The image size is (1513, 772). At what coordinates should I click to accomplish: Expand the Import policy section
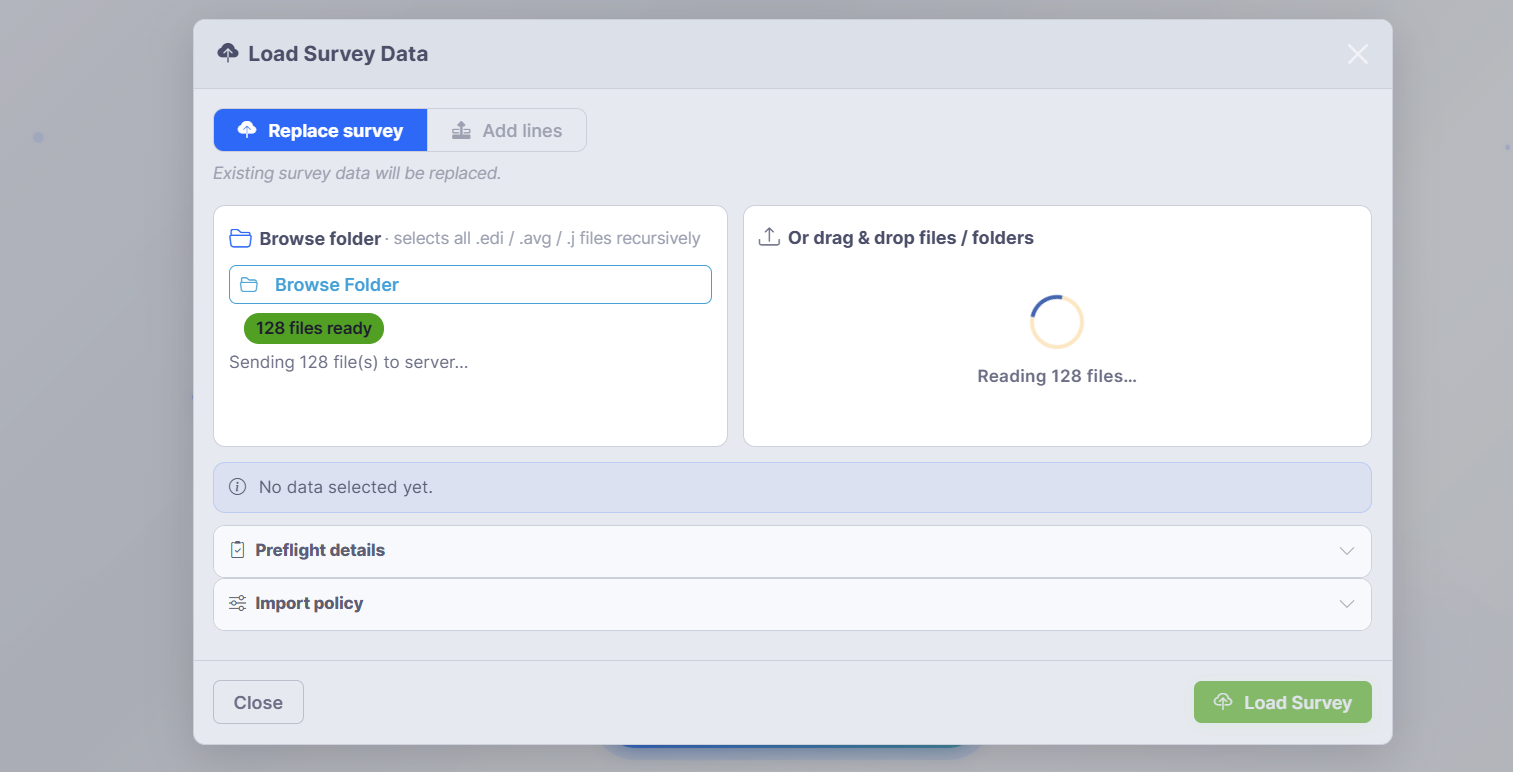pyautogui.click(x=792, y=604)
